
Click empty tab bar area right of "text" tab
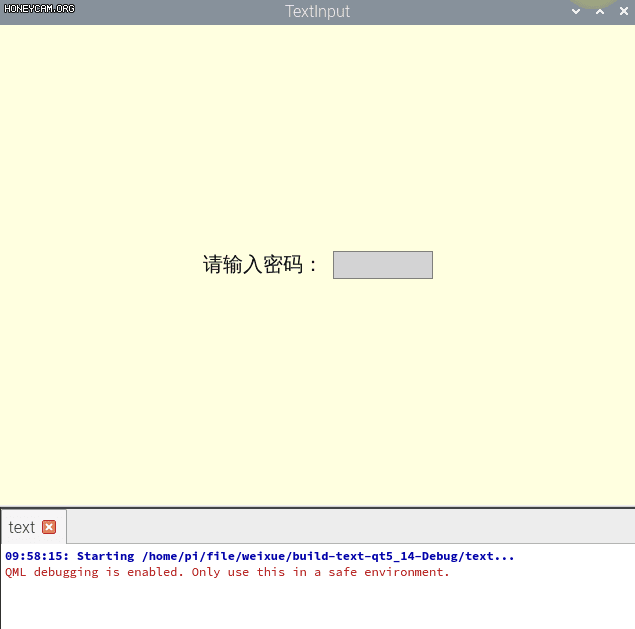pyautogui.click(x=350, y=527)
